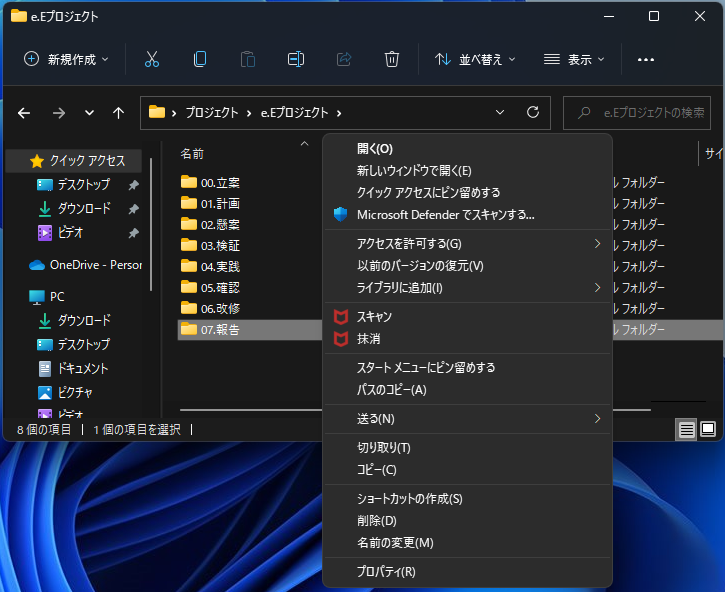The width and height of the screenshot is (725, 592).
Task: Click the Rename icon in toolbar
Action: [x=296, y=59]
